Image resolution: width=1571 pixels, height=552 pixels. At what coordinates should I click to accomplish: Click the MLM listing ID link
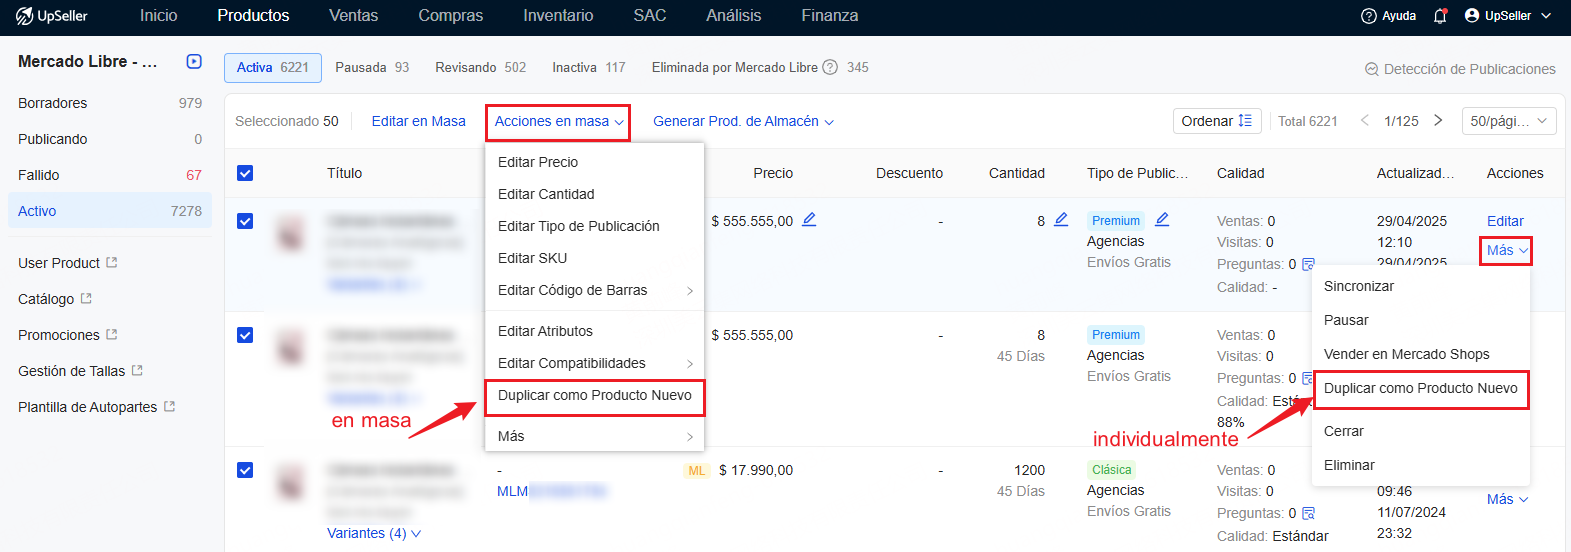tap(552, 491)
